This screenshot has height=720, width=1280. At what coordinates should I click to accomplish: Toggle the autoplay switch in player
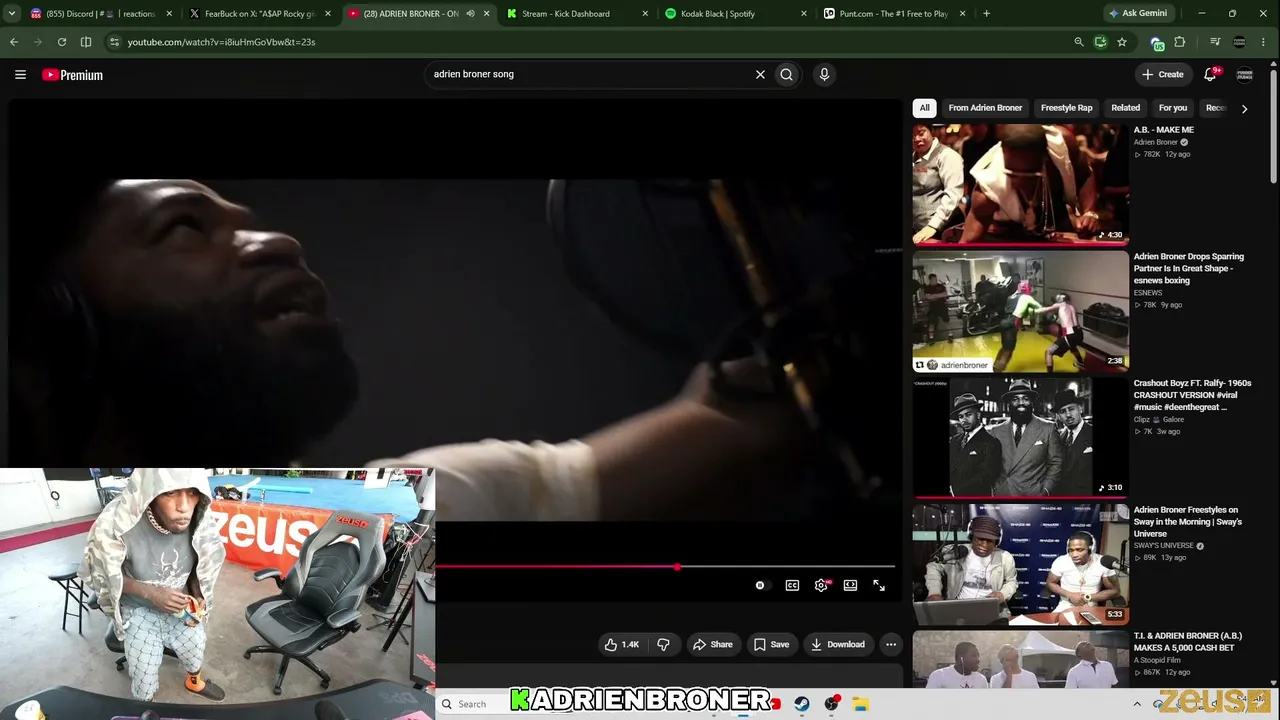pos(761,586)
